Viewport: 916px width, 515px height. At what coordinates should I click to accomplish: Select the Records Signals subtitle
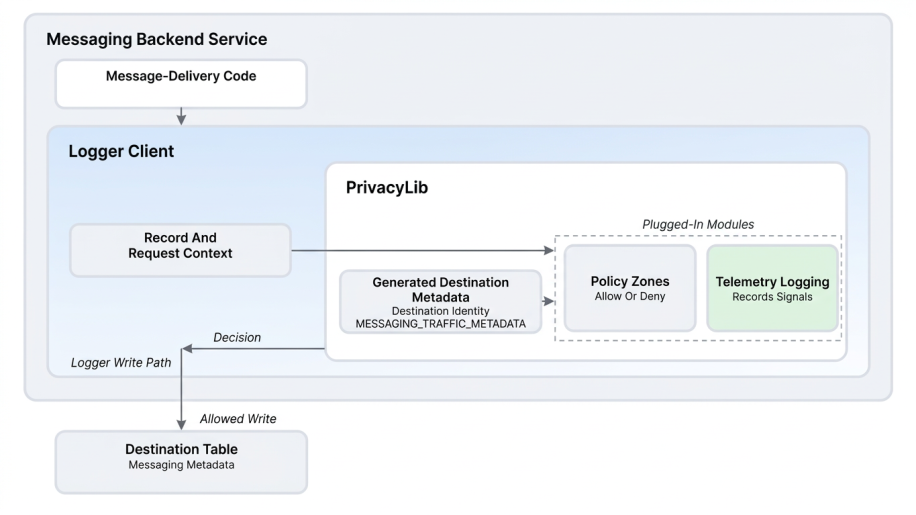point(772,297)
